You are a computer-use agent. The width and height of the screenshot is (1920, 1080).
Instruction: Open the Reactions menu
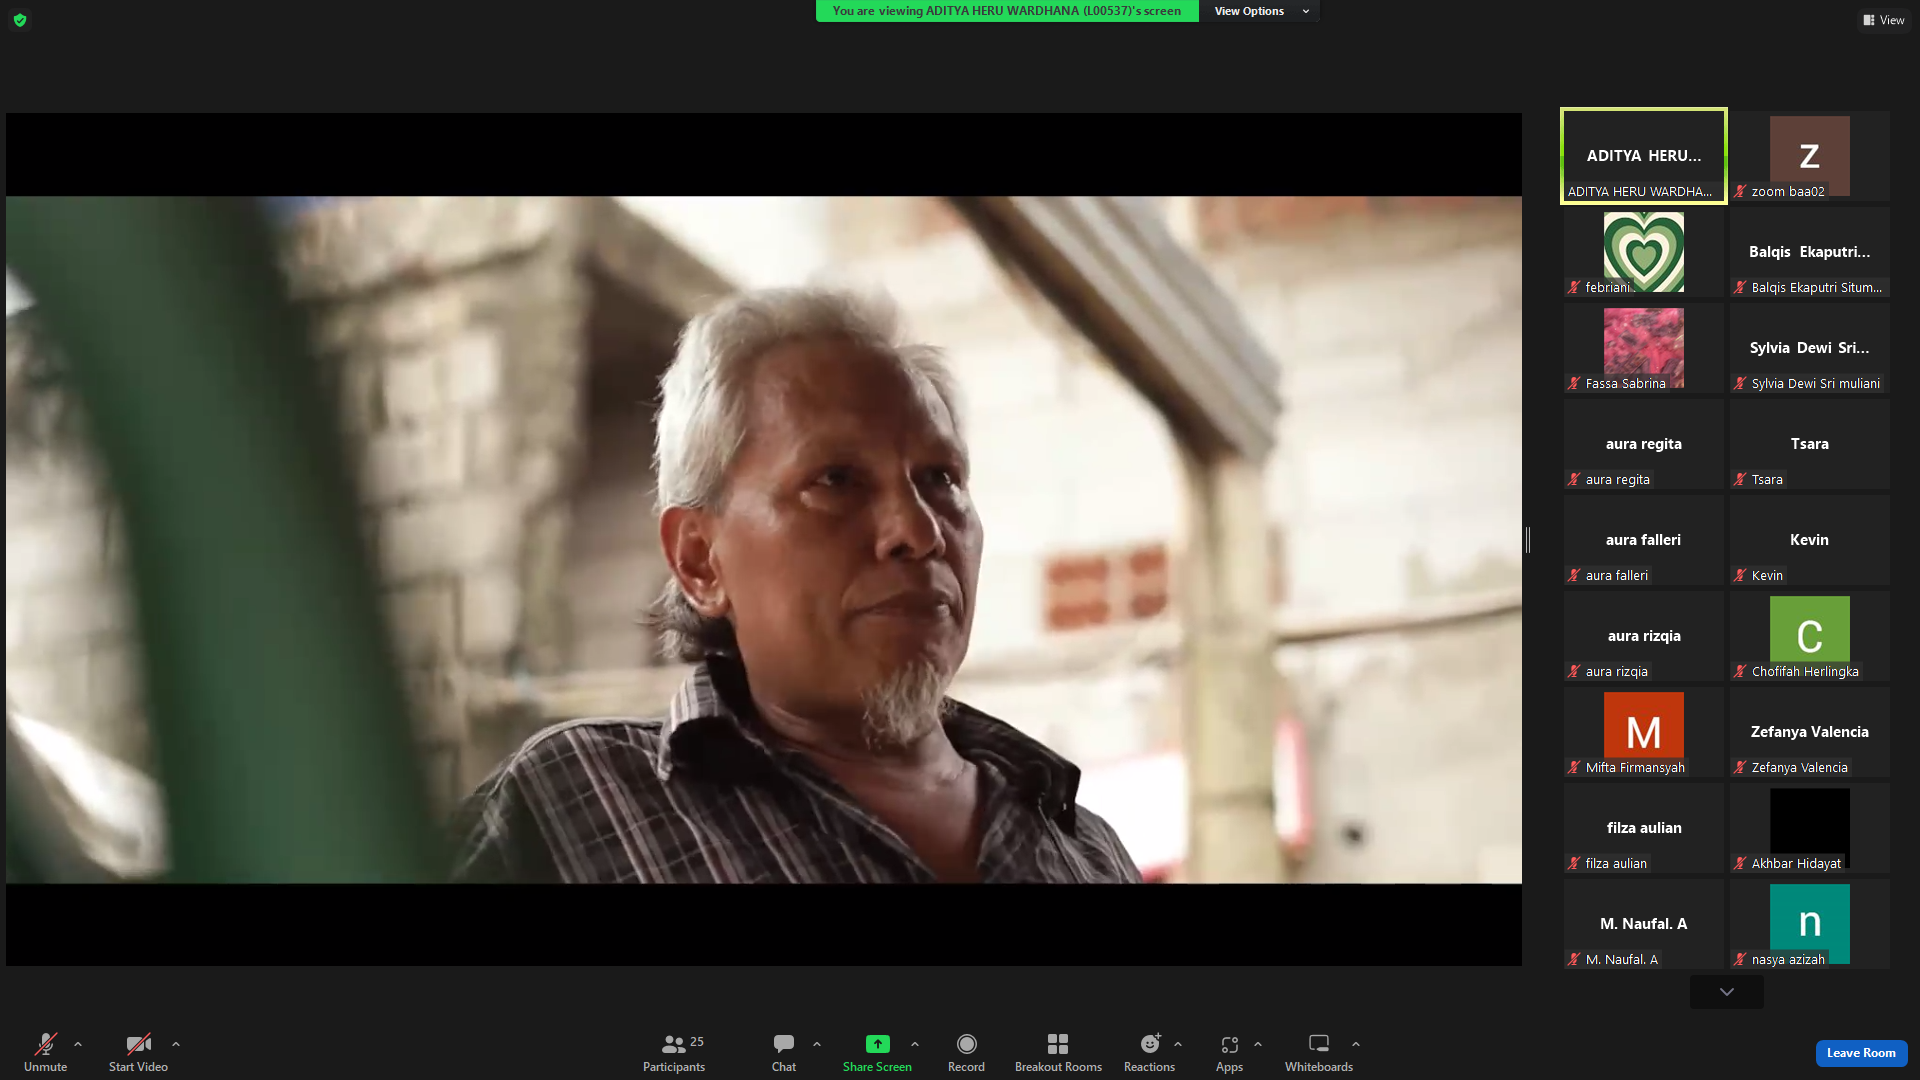coord(1149,1053)
